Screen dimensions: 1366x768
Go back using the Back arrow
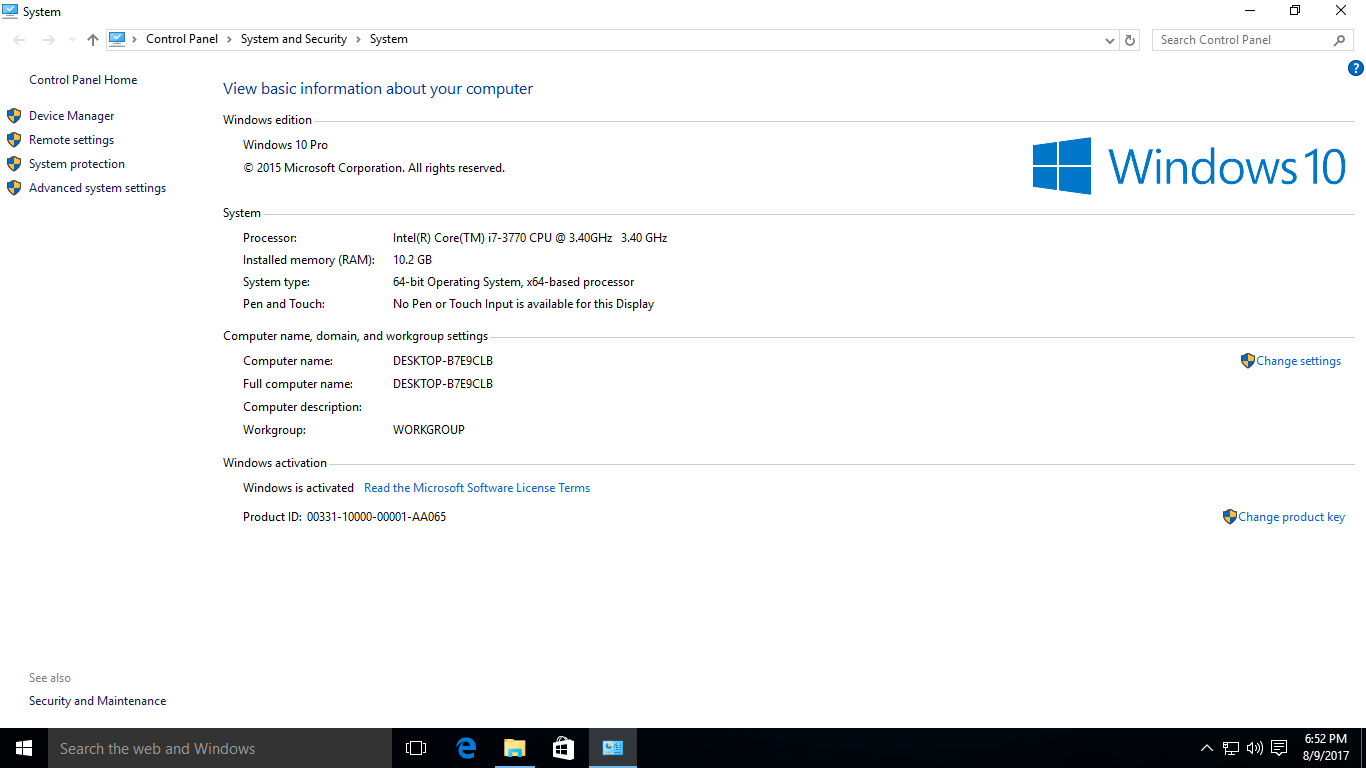20,40
